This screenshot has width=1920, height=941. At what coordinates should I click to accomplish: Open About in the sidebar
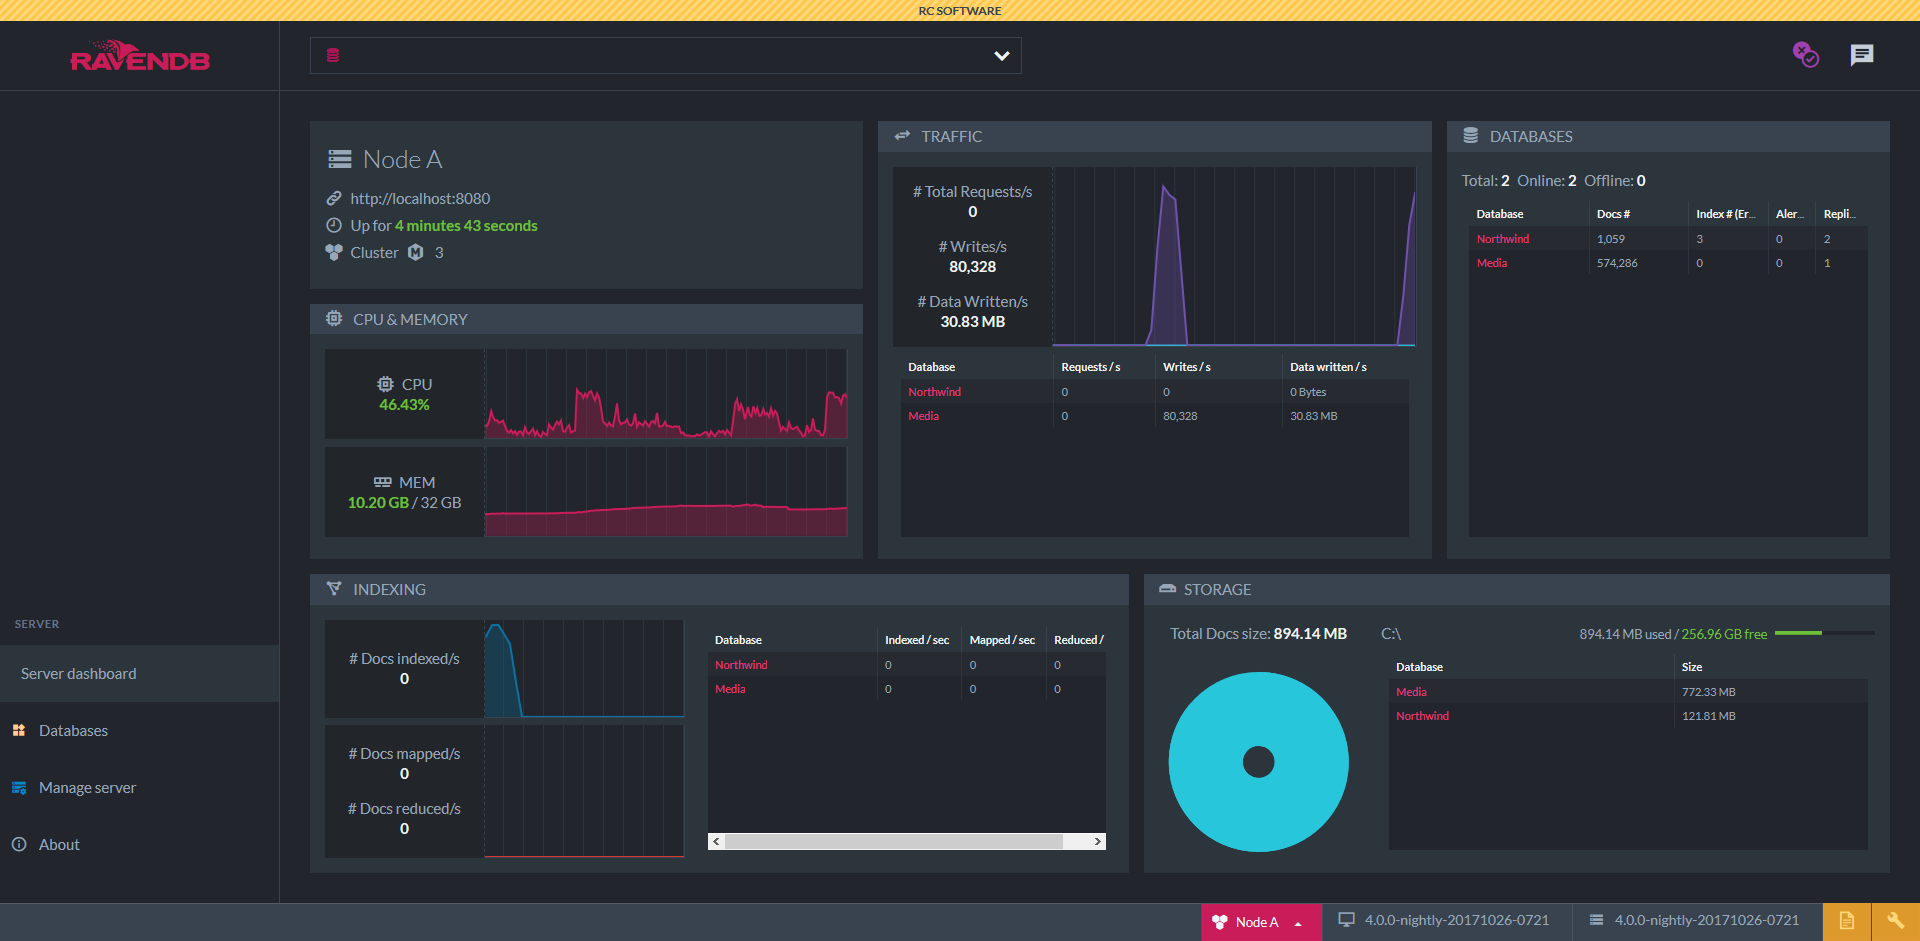click(139, 844)
